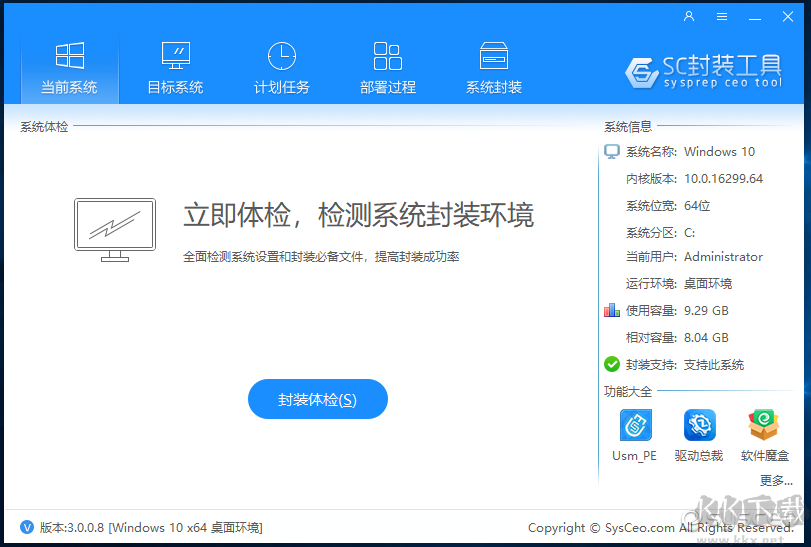Click the version info icon in status bar

click(26, 527)
